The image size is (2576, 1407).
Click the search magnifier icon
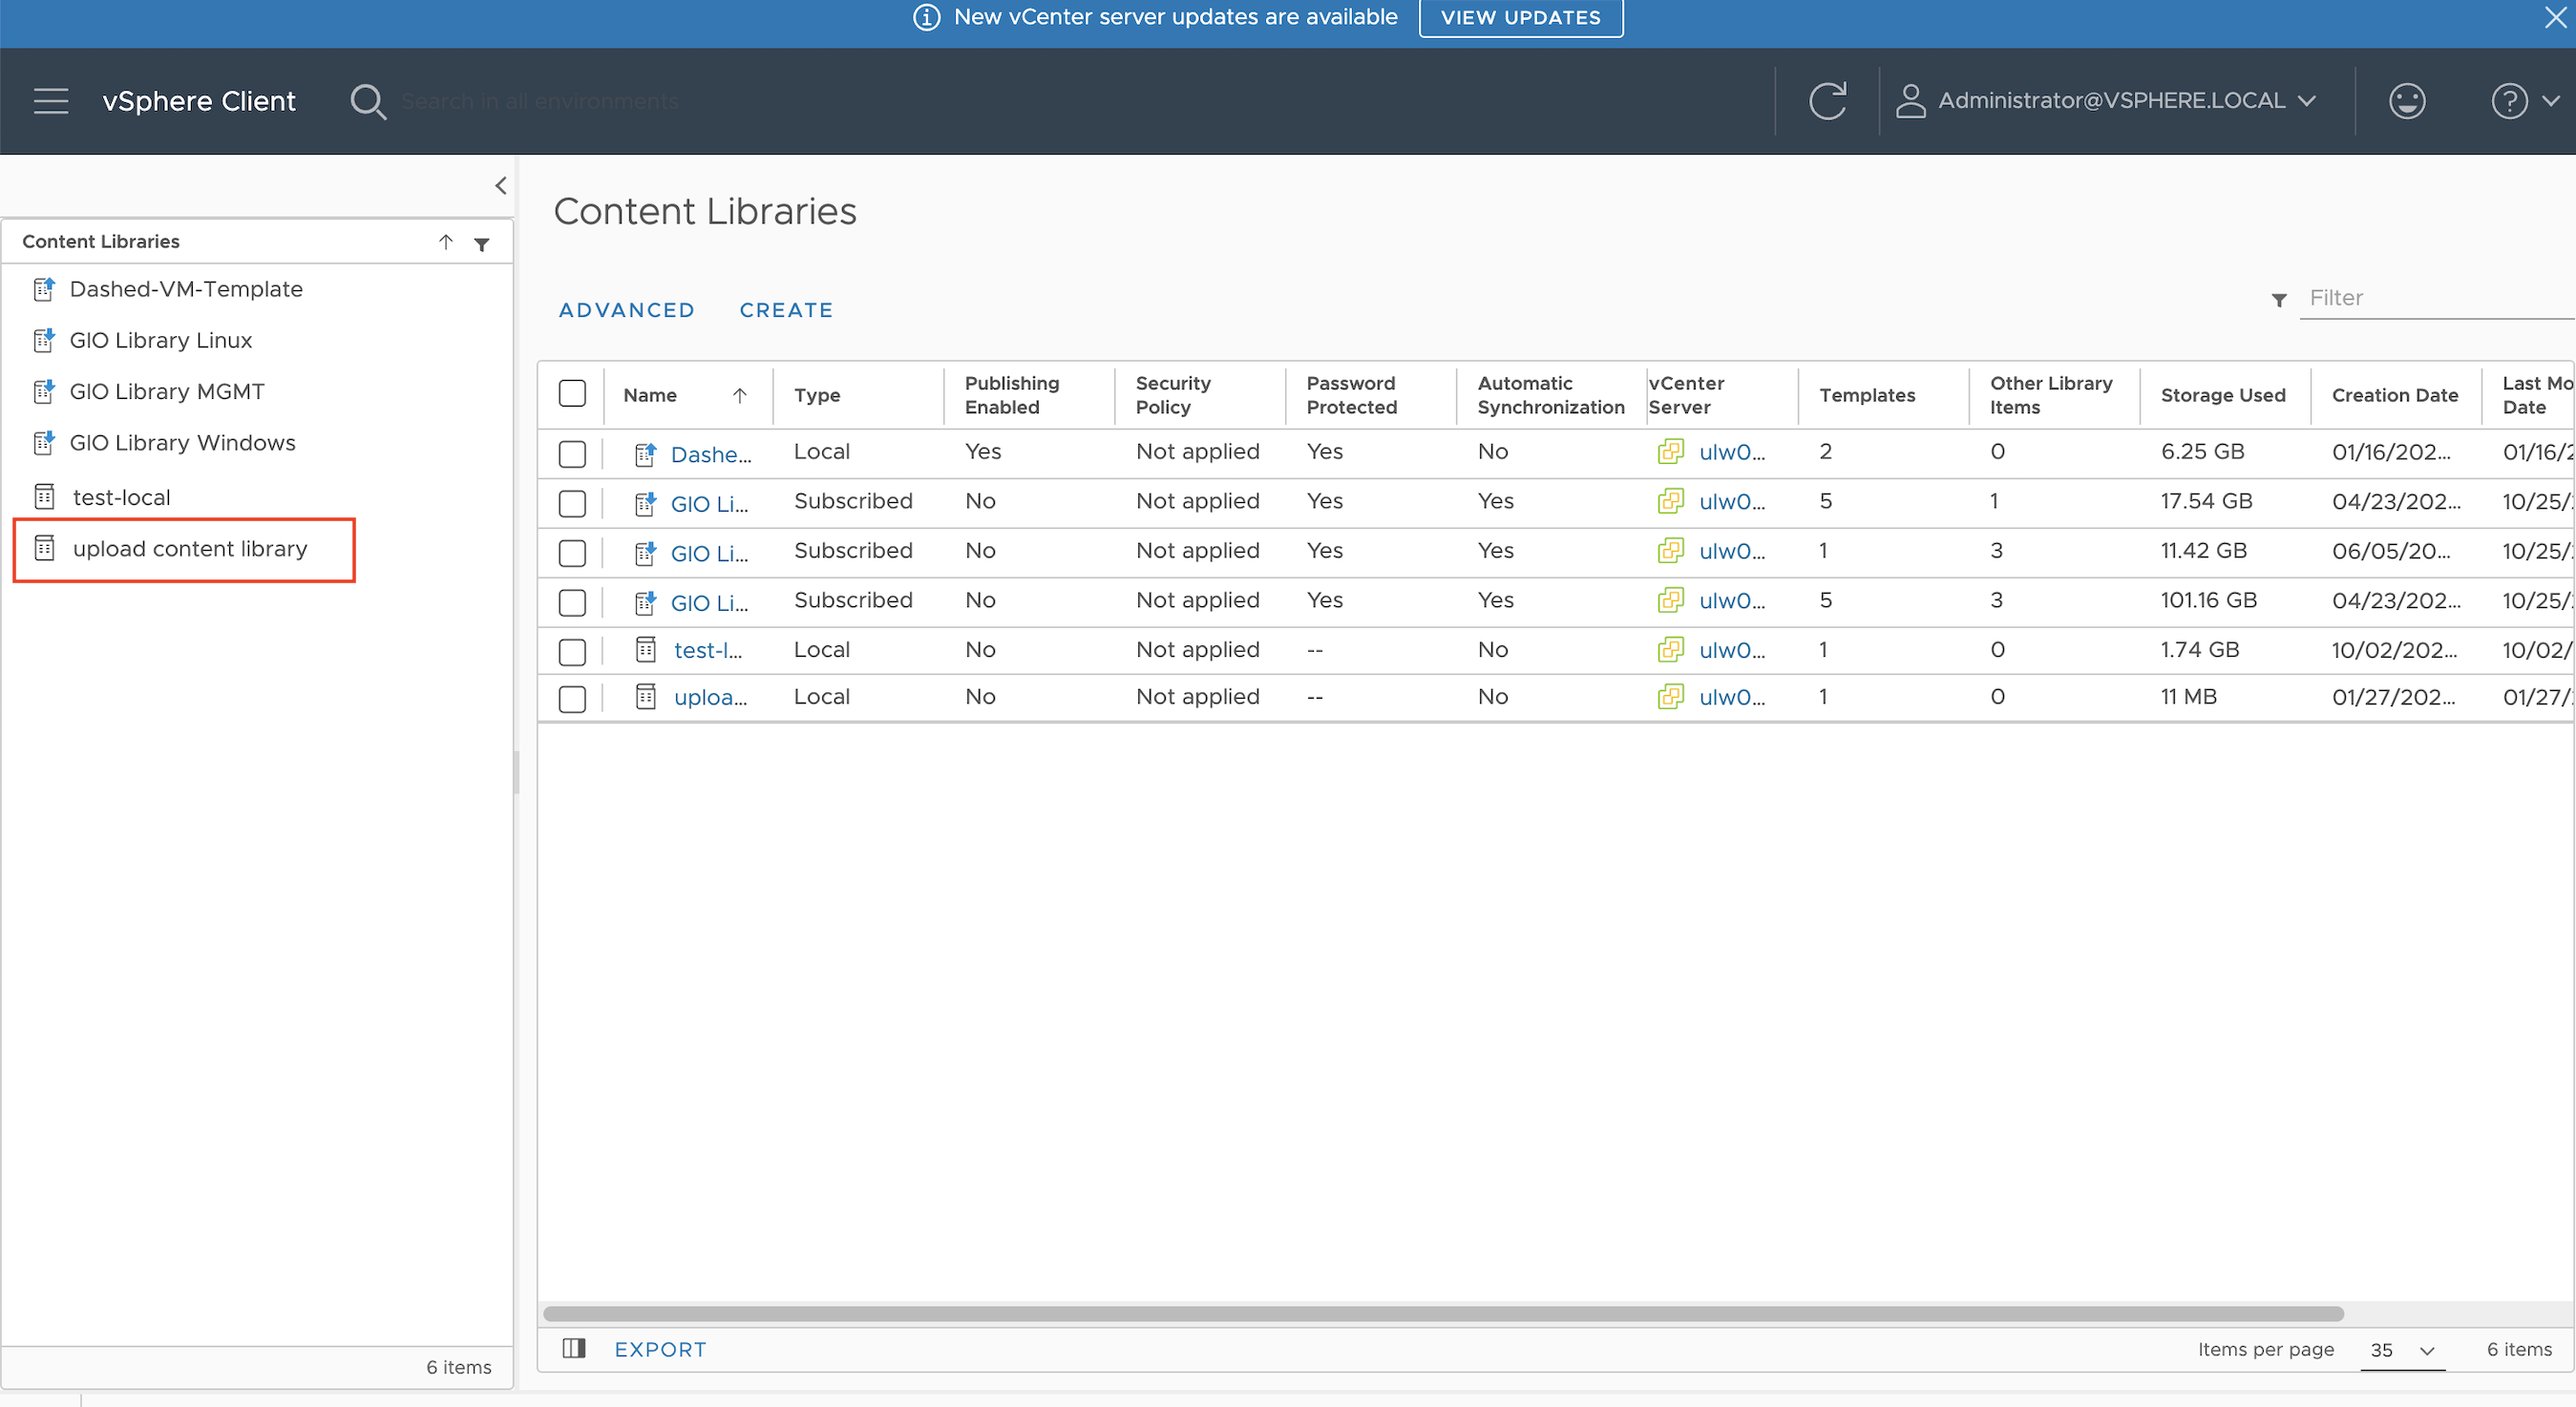click(367, 101)
